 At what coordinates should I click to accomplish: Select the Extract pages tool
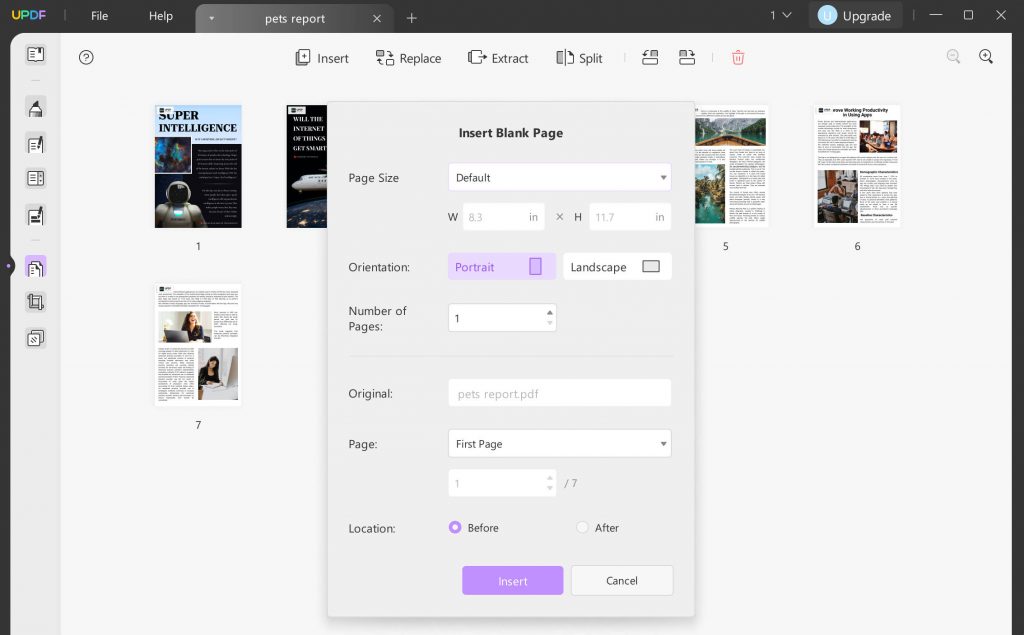[x=498, y=58]
